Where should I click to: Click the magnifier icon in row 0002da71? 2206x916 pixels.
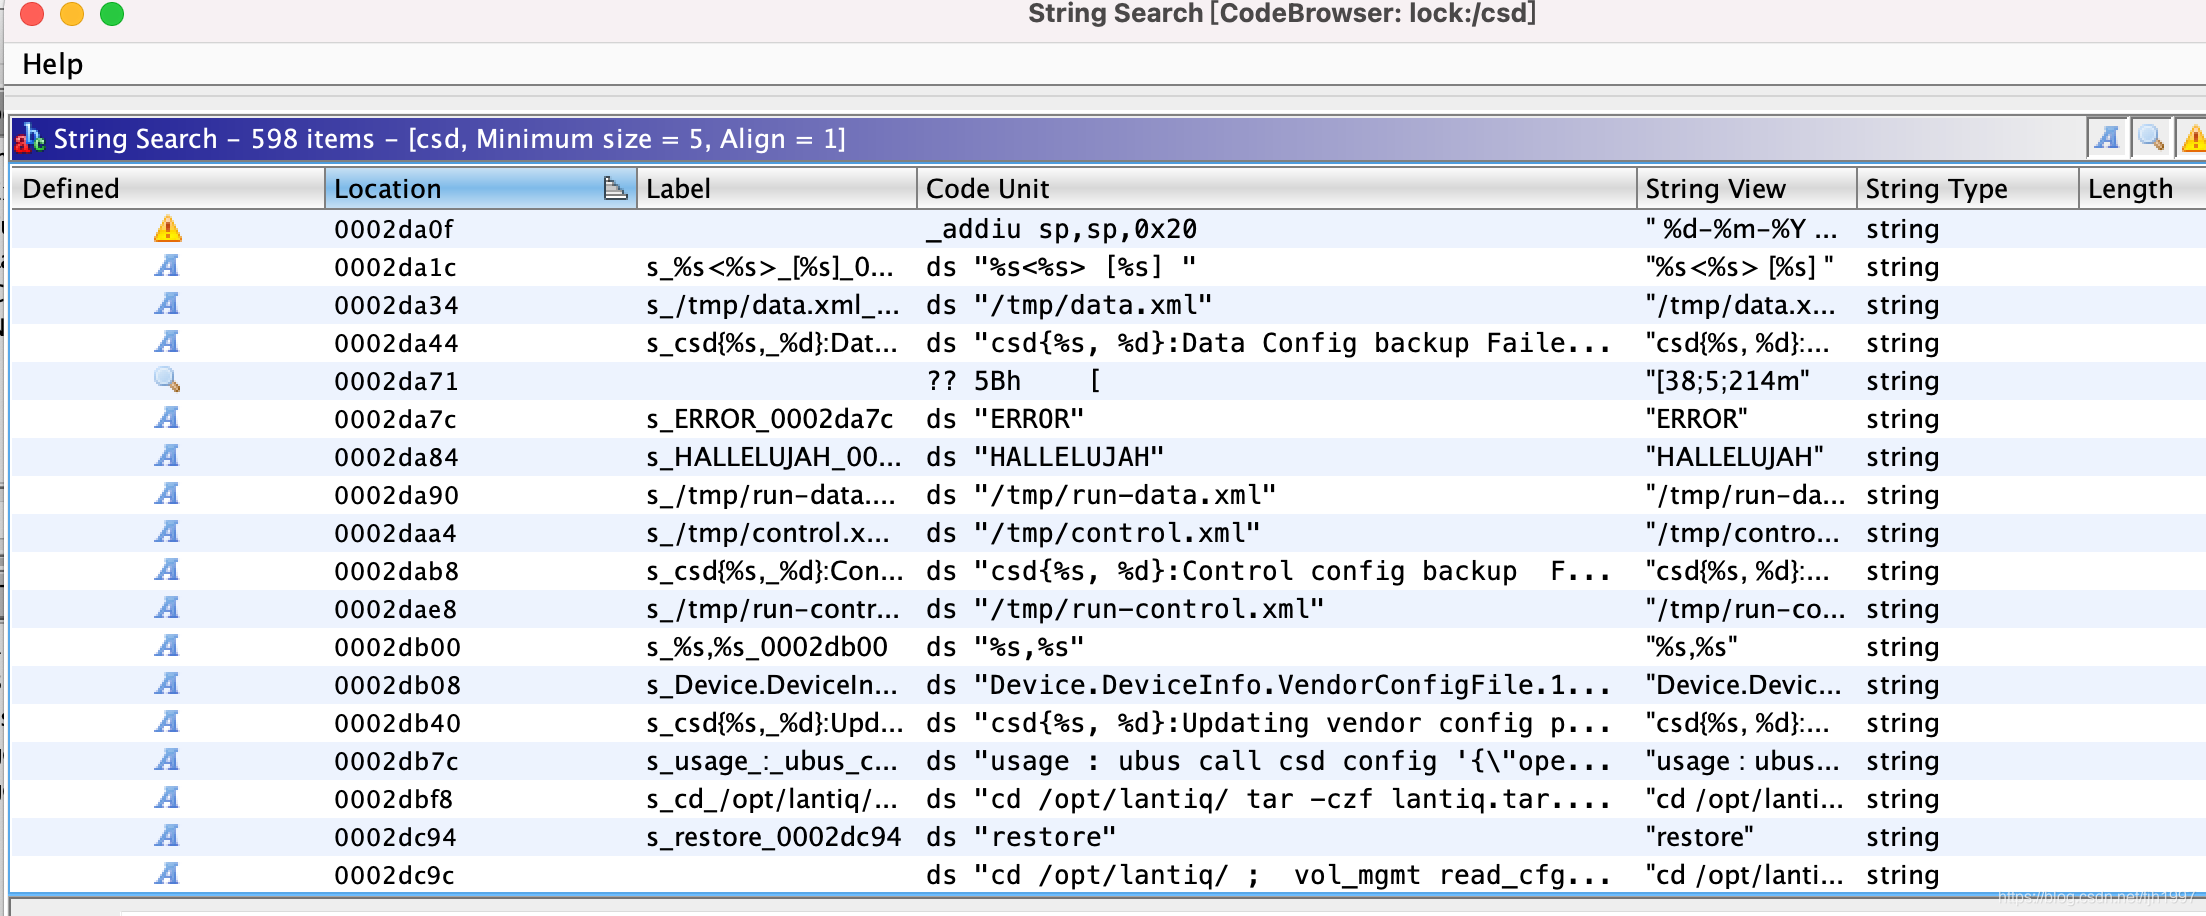(167, 380)
